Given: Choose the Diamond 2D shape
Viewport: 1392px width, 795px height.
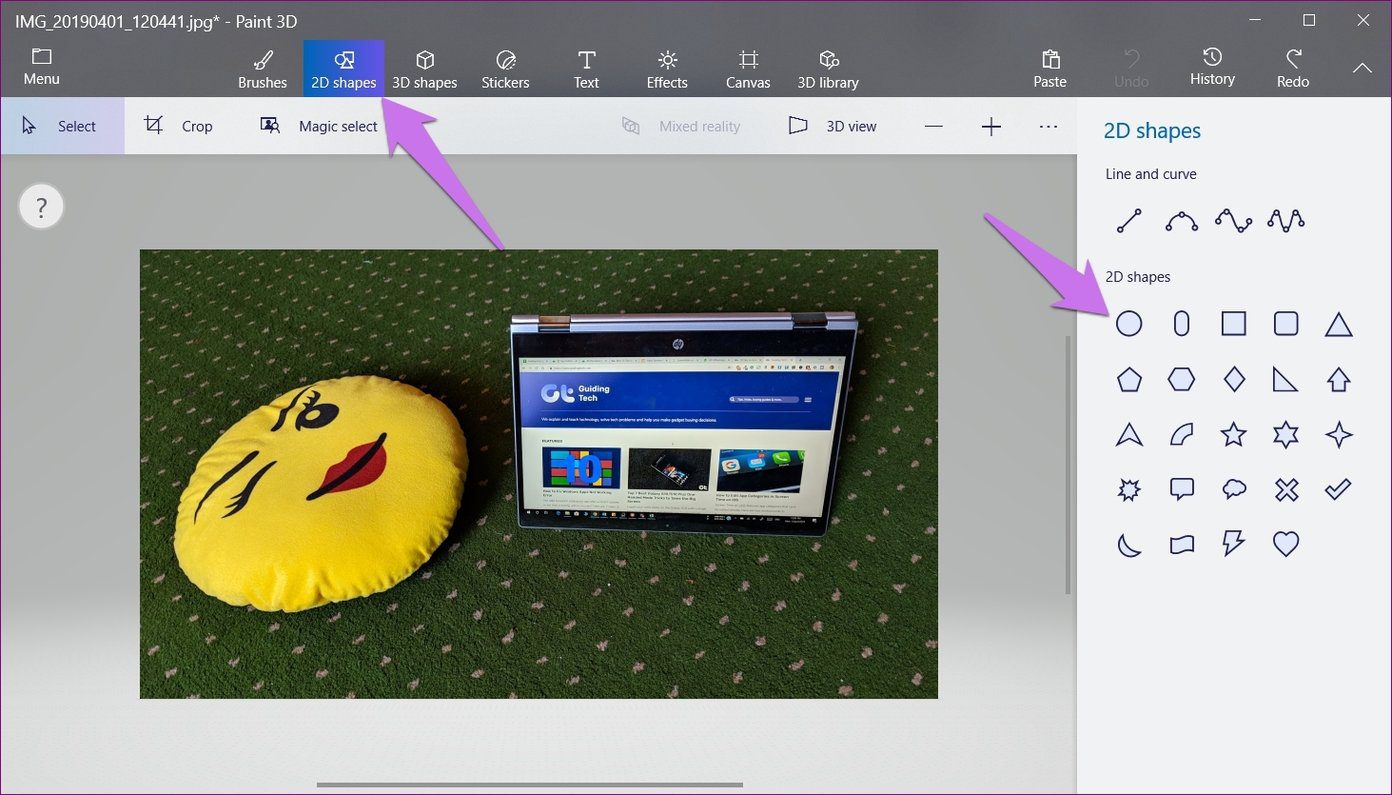Looking at the screenshot, I should pyautogui.click(x=1234, y=379).
